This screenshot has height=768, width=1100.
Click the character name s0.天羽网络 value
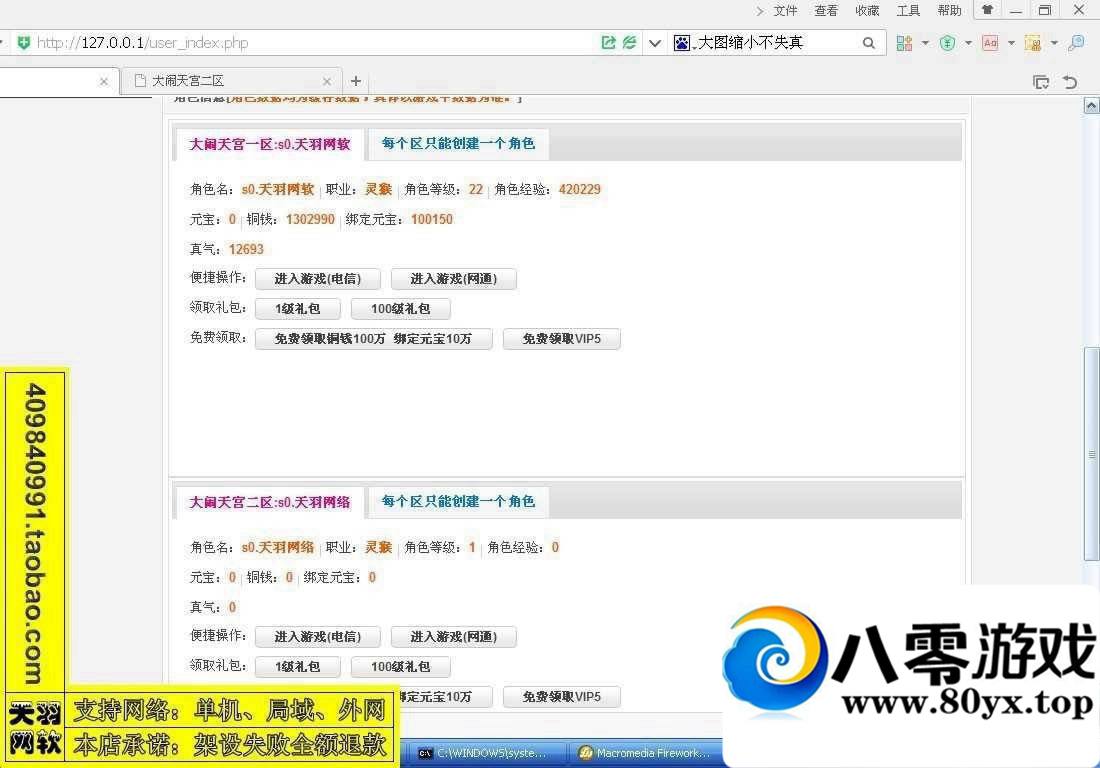278,548
